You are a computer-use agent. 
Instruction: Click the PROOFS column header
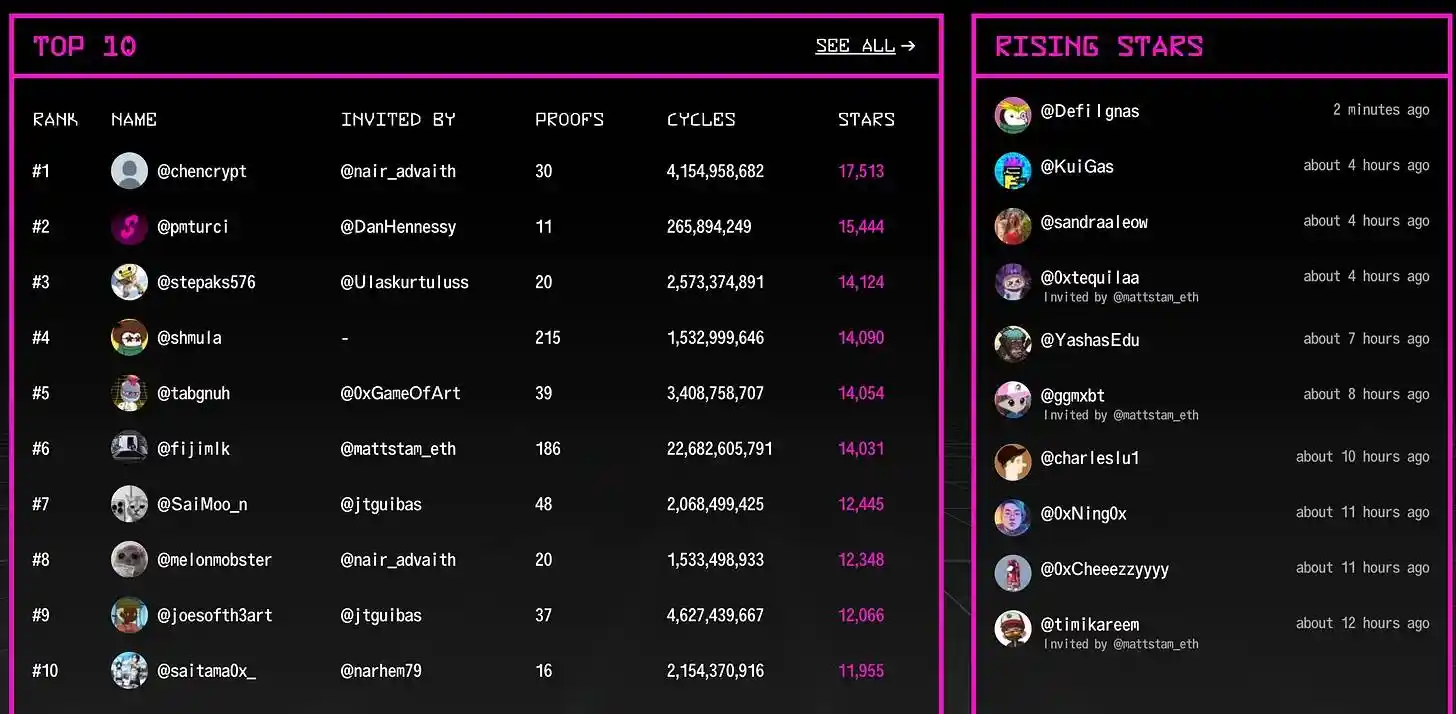pyautogui.click(x=569, y=119)
